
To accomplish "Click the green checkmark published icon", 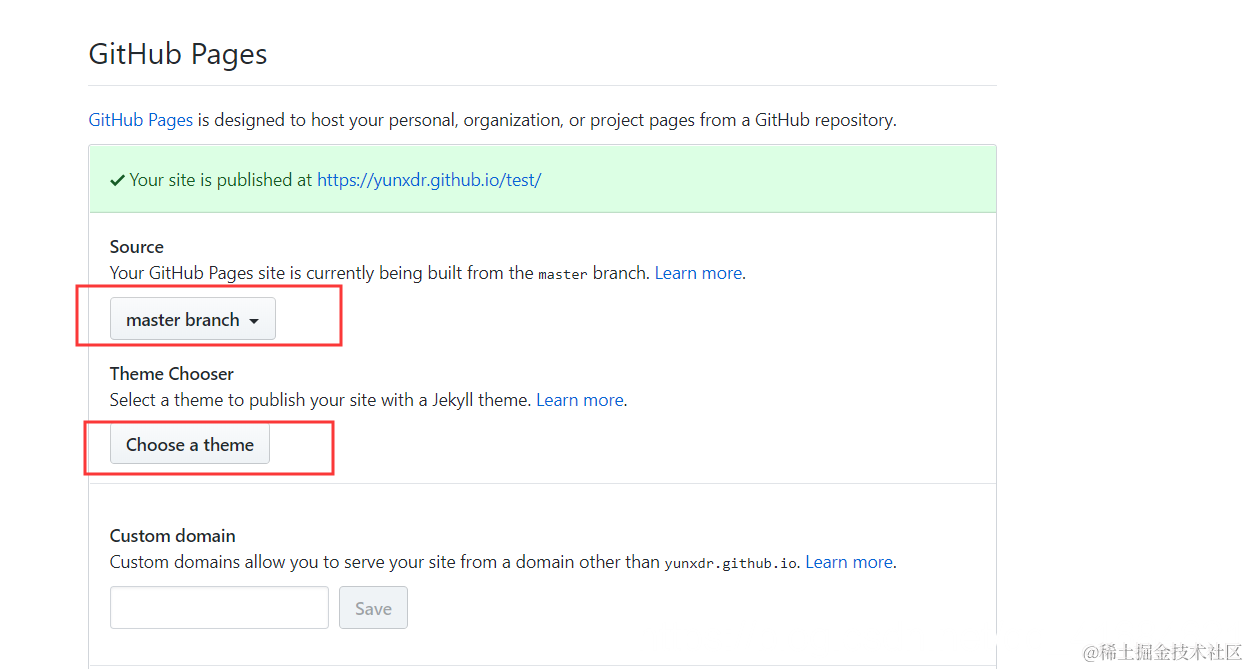I will pos(118,181).
